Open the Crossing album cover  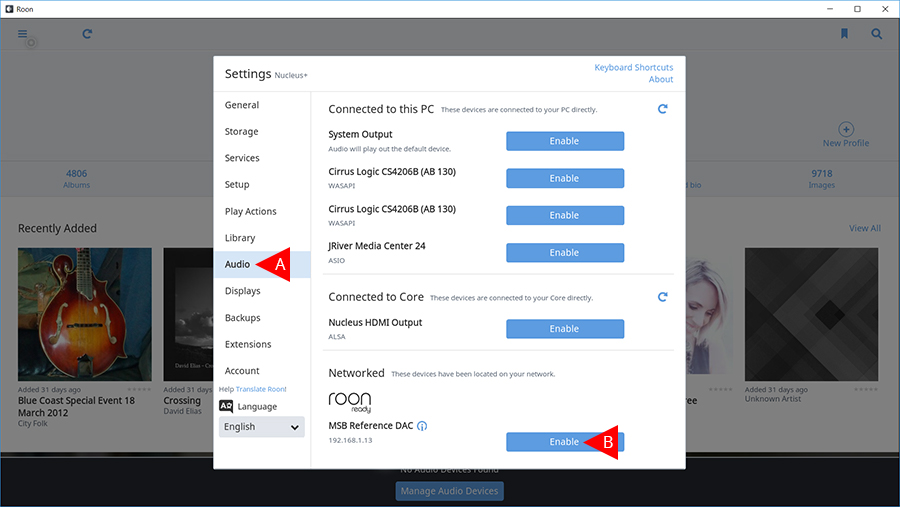188,315
